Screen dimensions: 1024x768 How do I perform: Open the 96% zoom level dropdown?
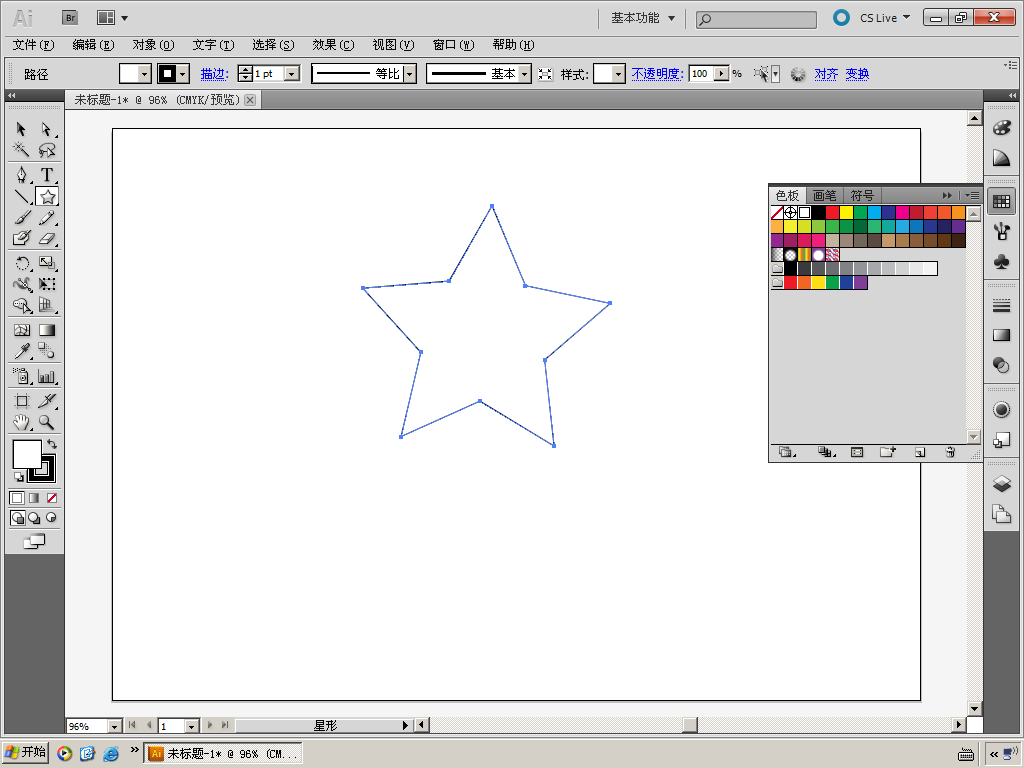pos(114,726)
